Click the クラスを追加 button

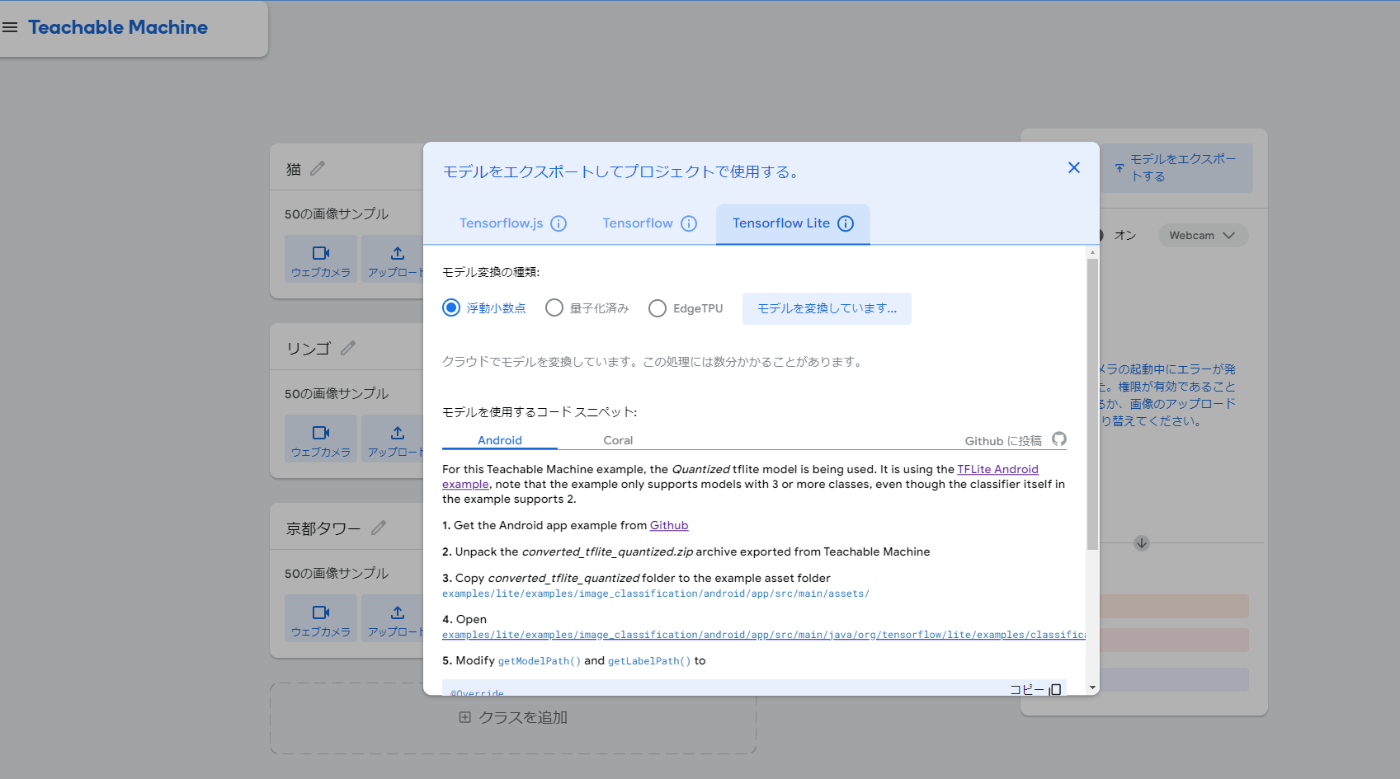click(x=513, y=717)
